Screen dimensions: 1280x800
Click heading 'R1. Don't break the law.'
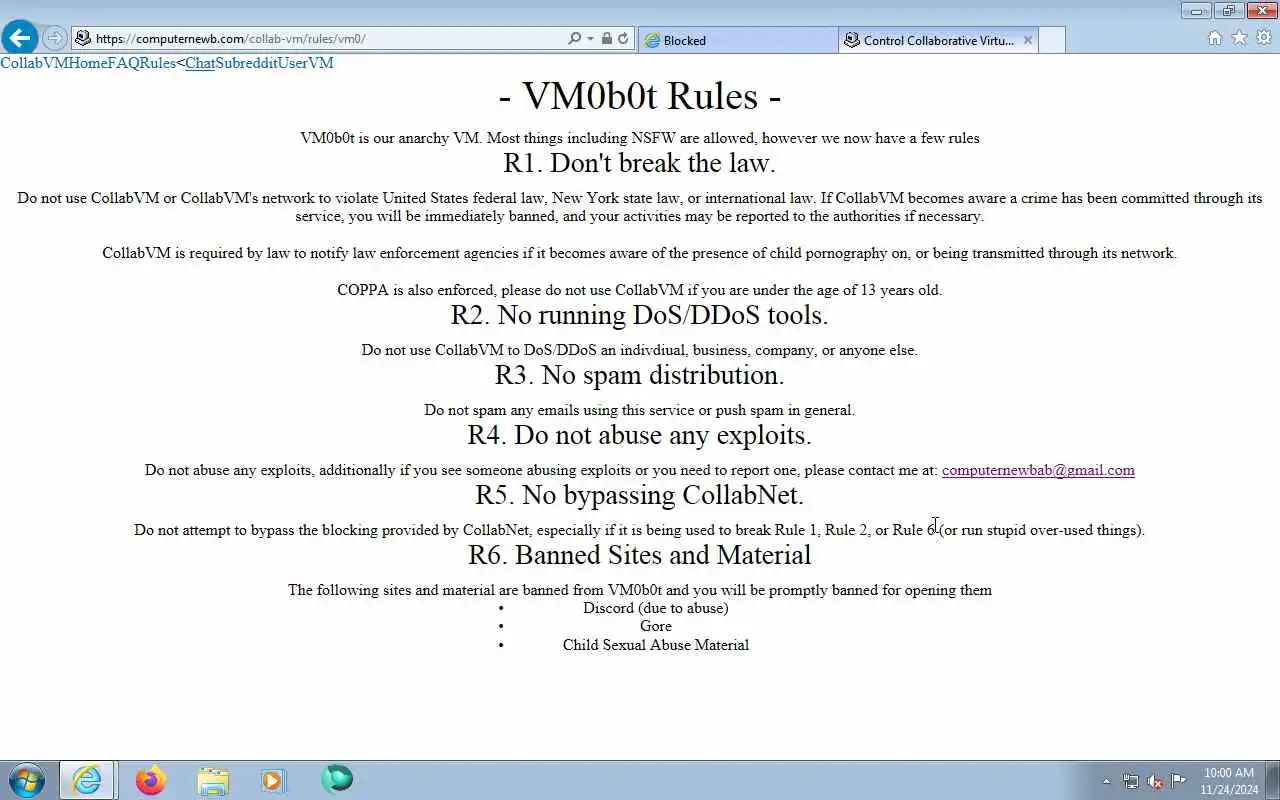[x=640, y=162]
